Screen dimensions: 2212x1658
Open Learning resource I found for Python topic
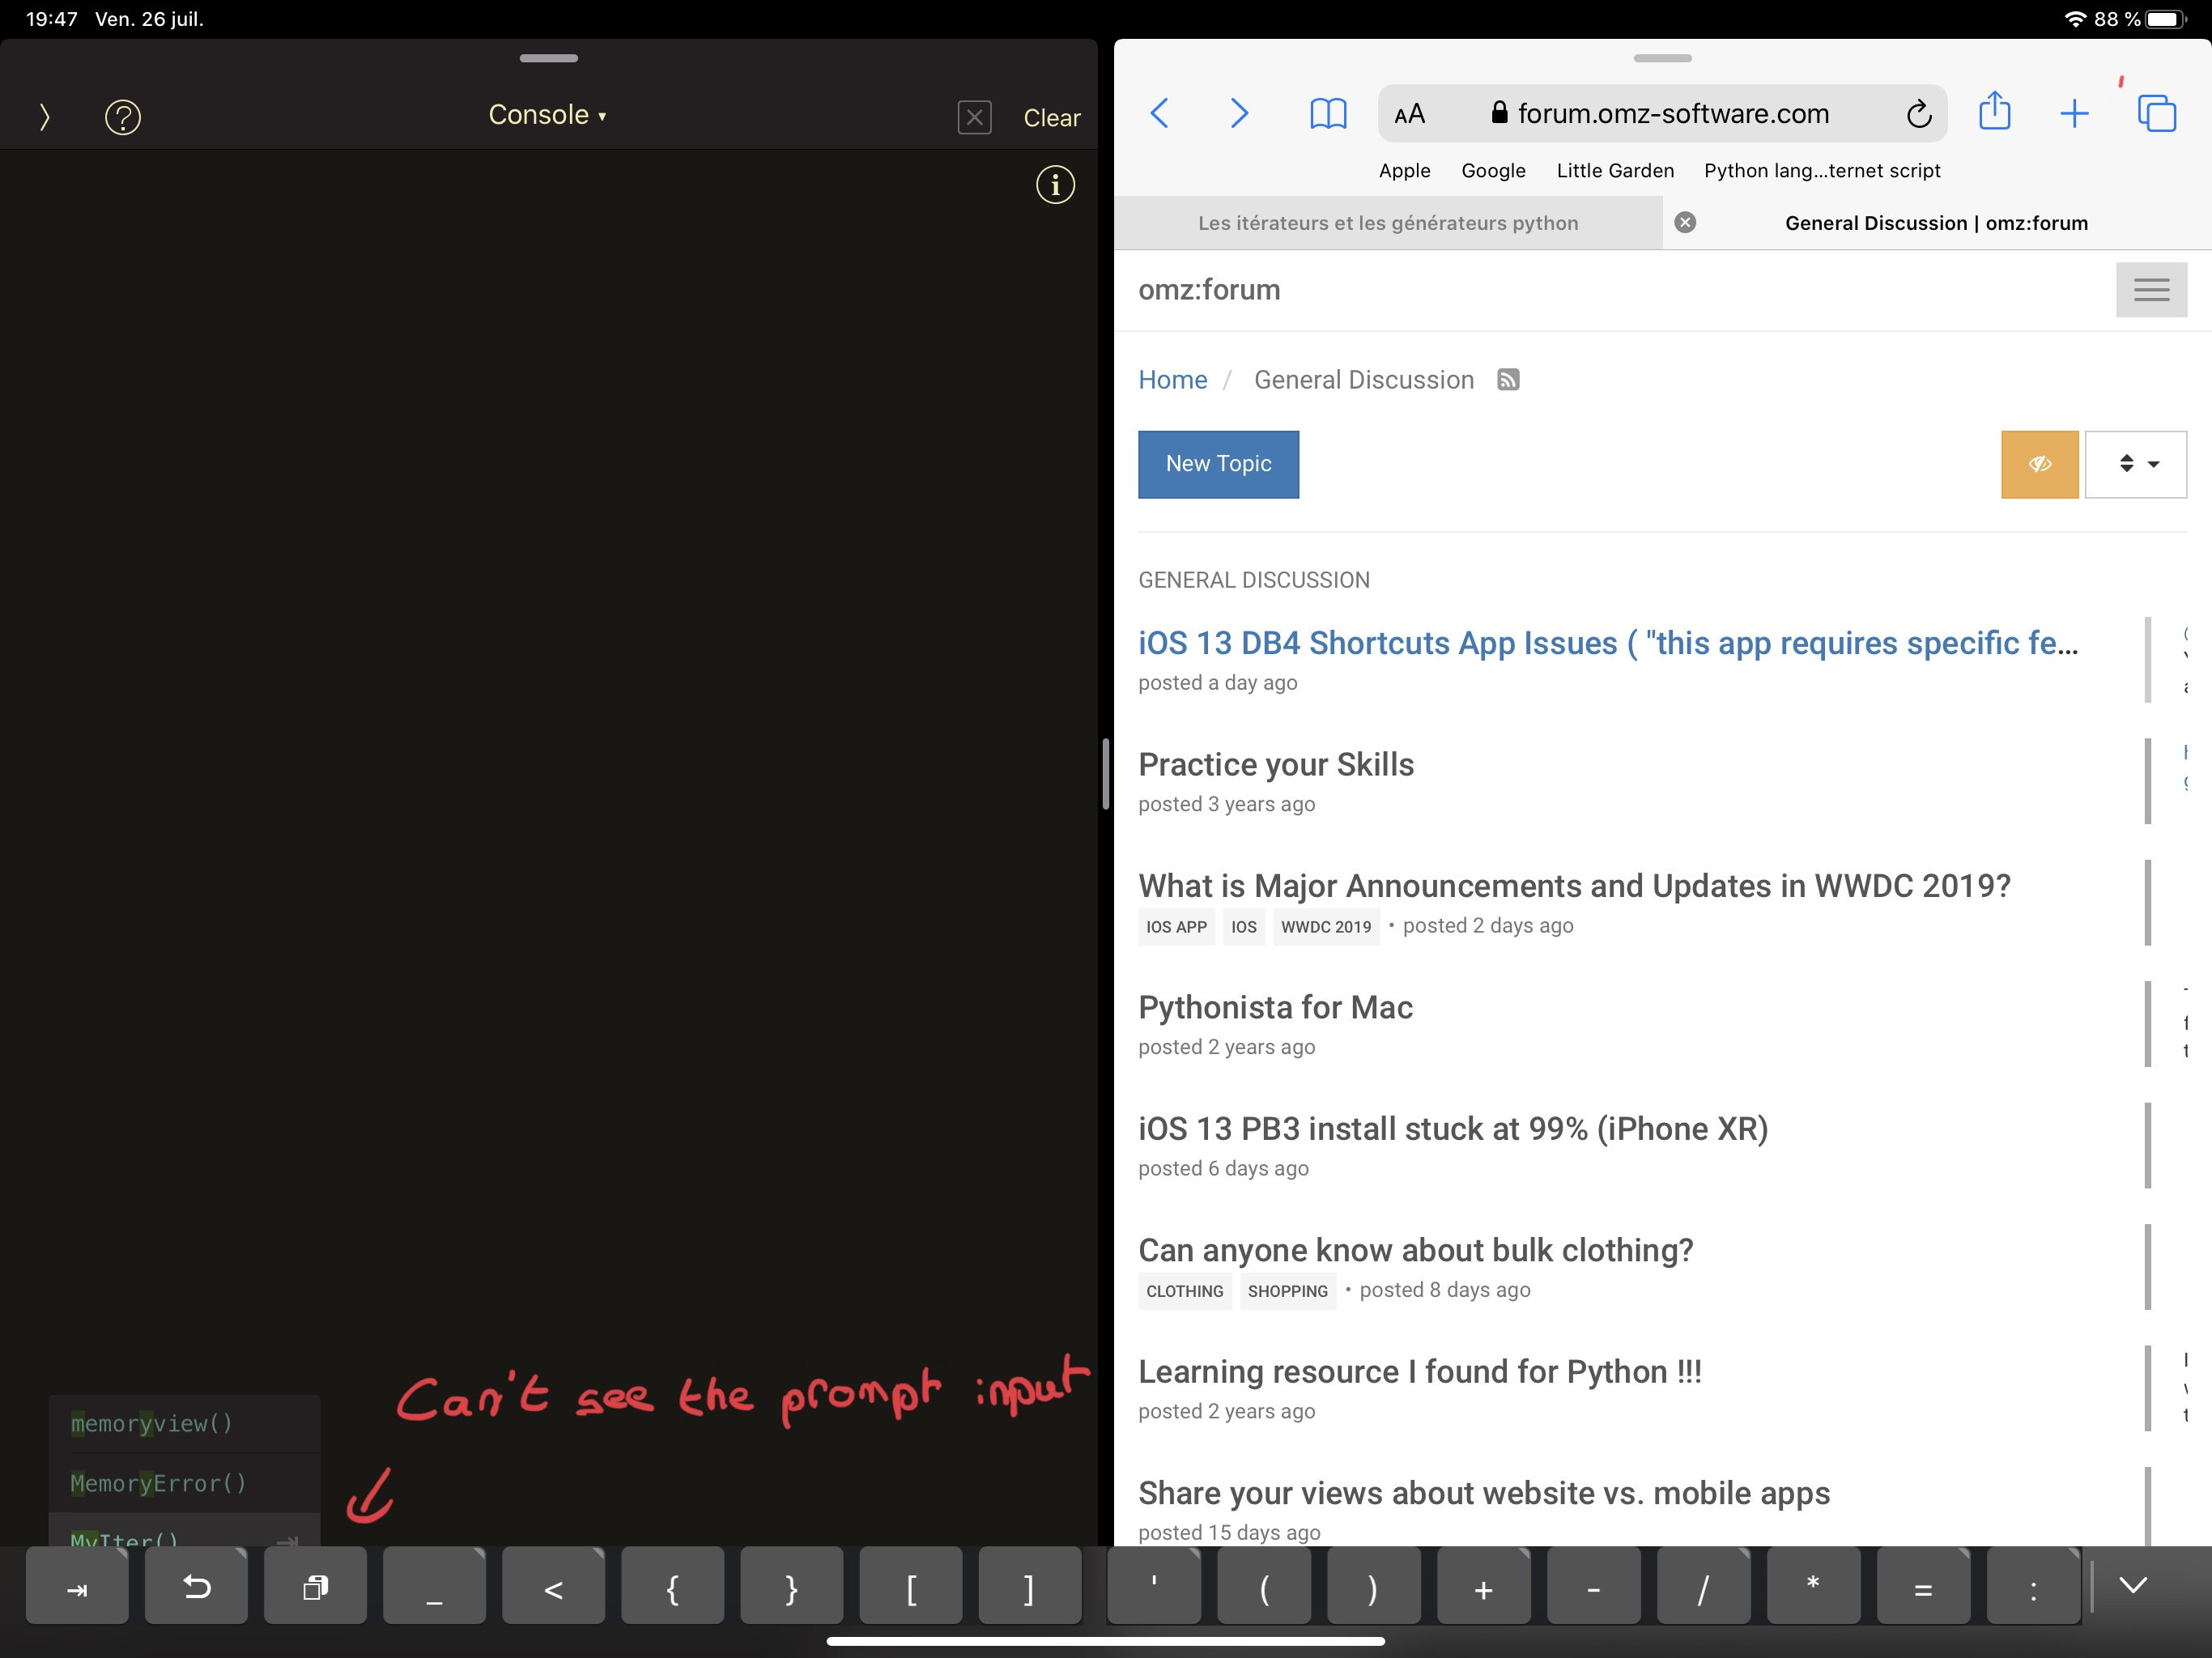1419,1372
